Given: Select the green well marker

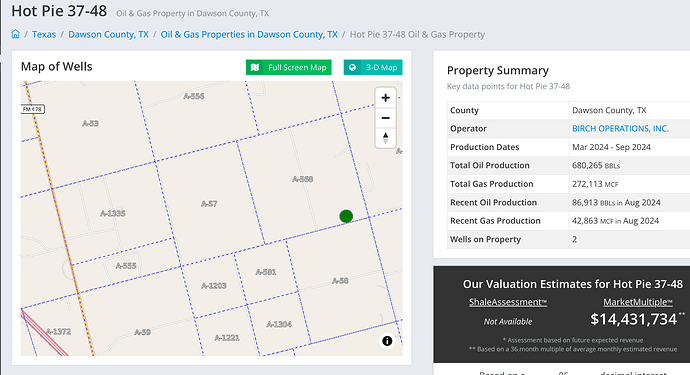Looking at the screenshot, I should click(x=346, y=216).
